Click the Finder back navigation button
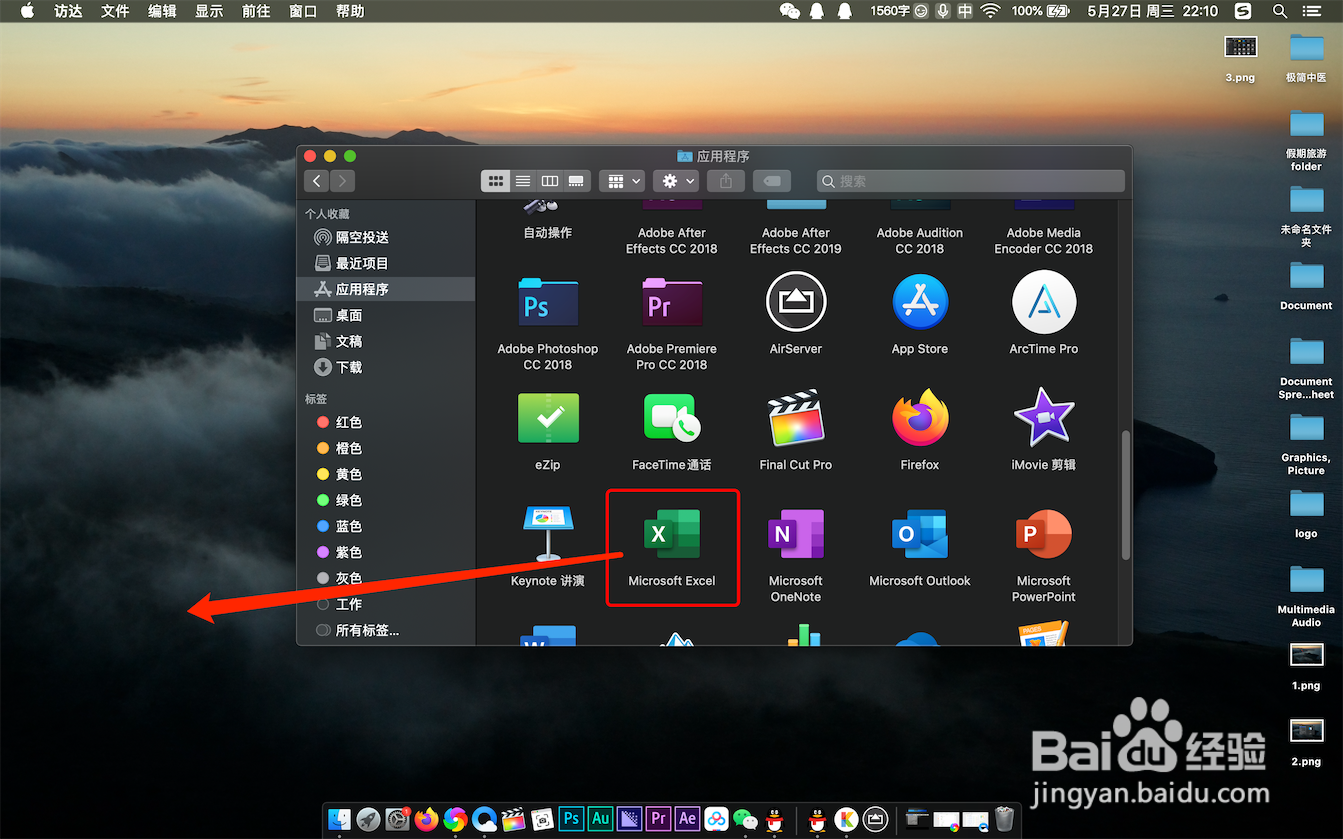This screenshot has width=1343, height=839. click(318, 181)
